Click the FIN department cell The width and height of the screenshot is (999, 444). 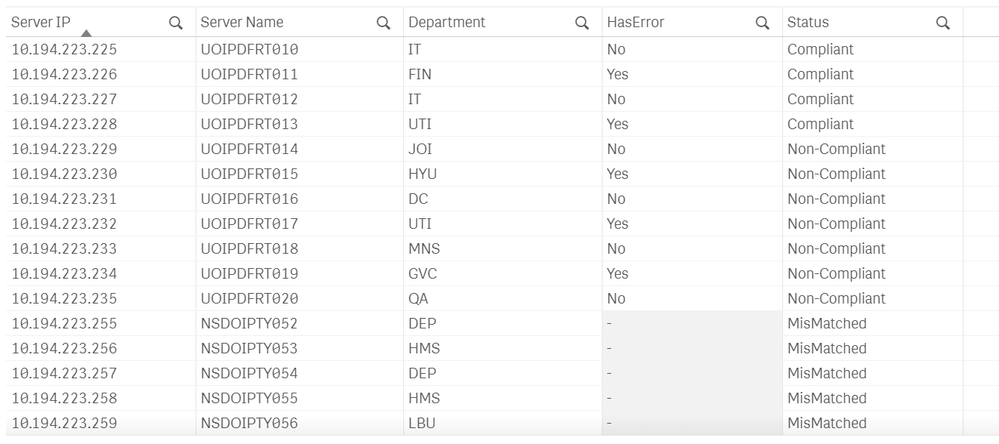click(420, 75)
